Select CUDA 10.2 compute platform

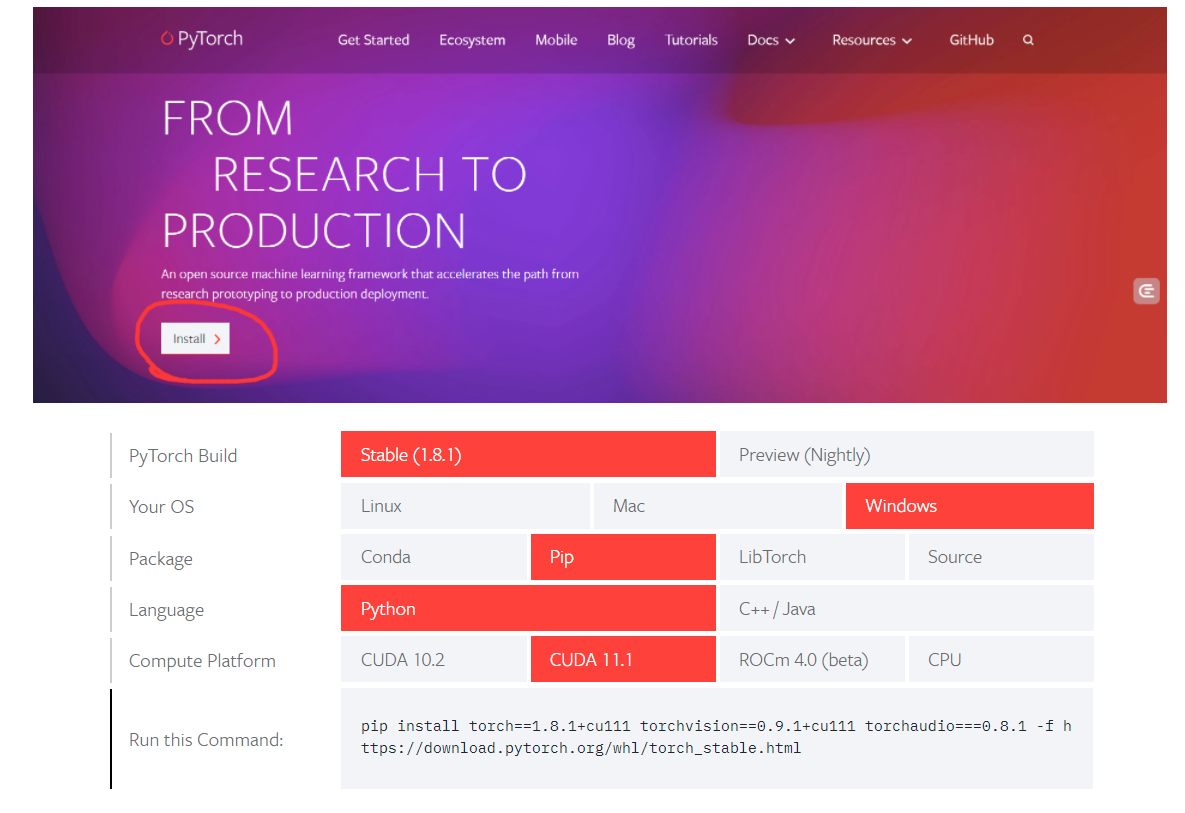[x=434, y=659]
